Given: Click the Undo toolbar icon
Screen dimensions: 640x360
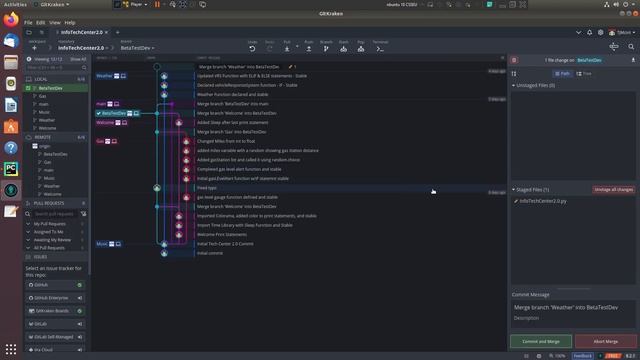Looking at the screenshot, I should pos(252,49).
